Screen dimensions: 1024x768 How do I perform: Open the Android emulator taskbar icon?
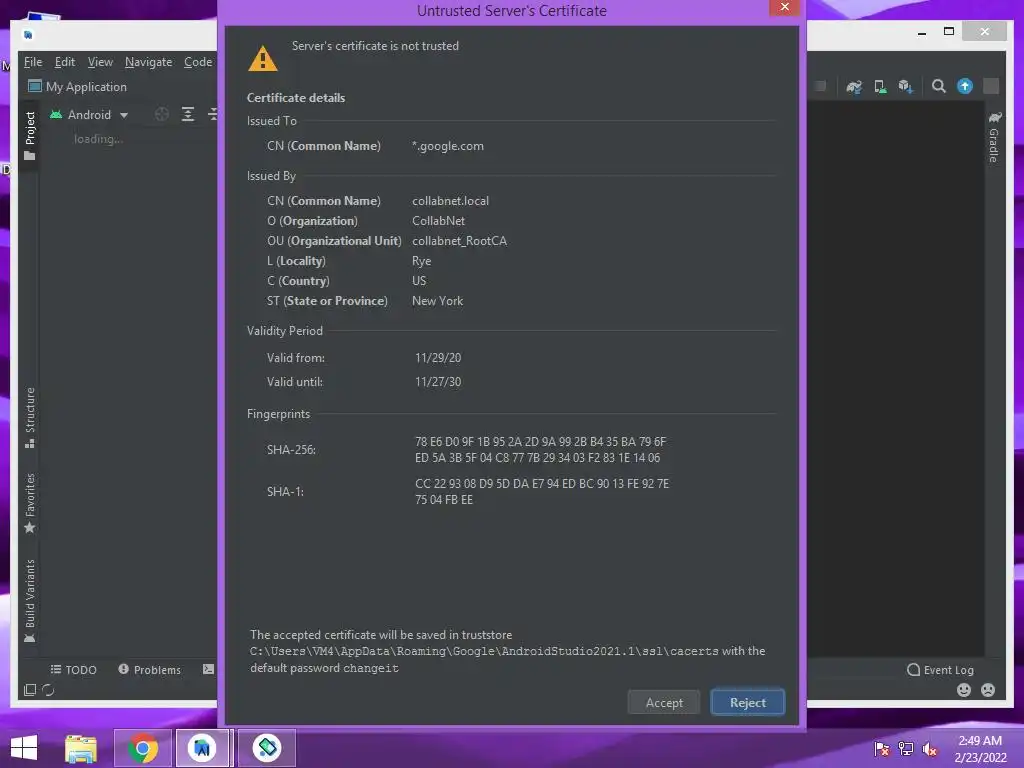(x=267, y=748)
